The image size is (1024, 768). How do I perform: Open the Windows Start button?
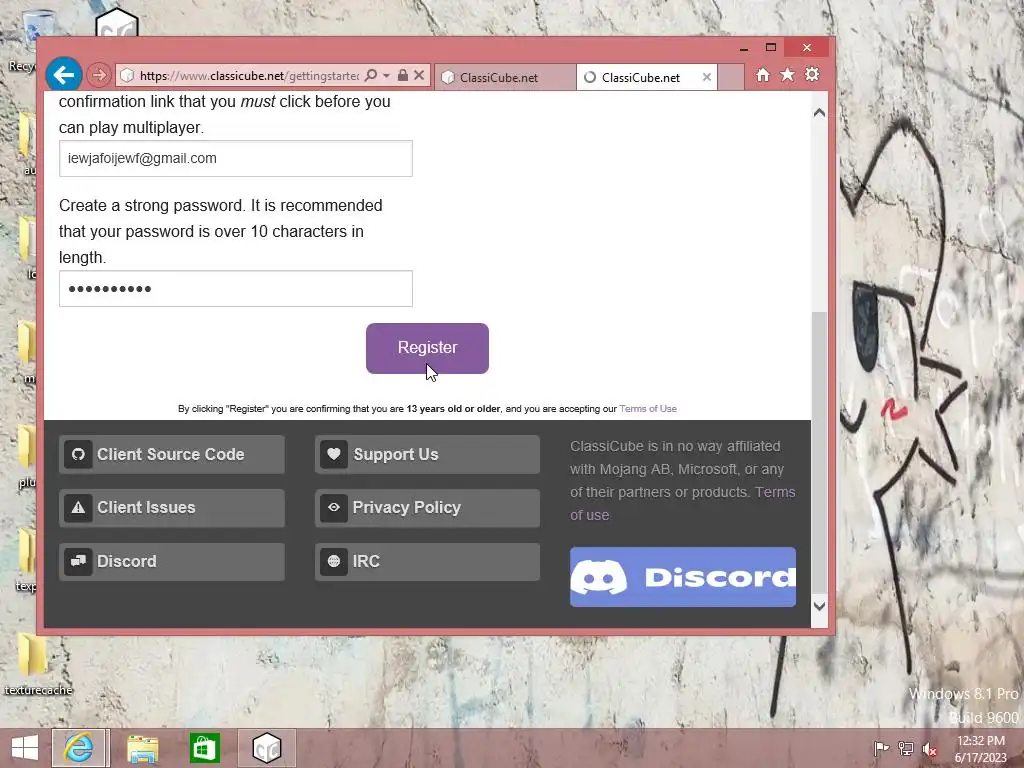coord(24,748)
